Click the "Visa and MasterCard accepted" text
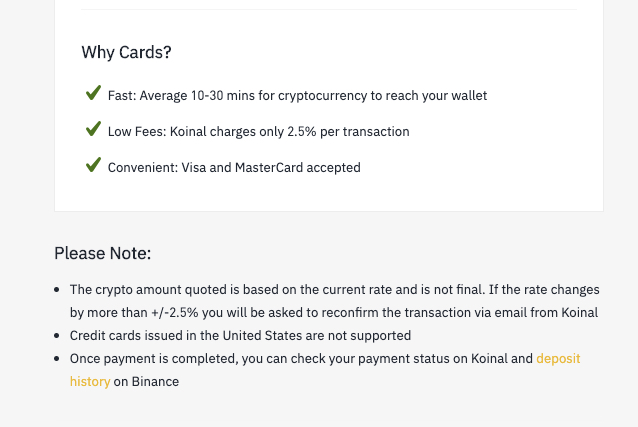Viewport: 638px width, 427px height. (270, 168)
